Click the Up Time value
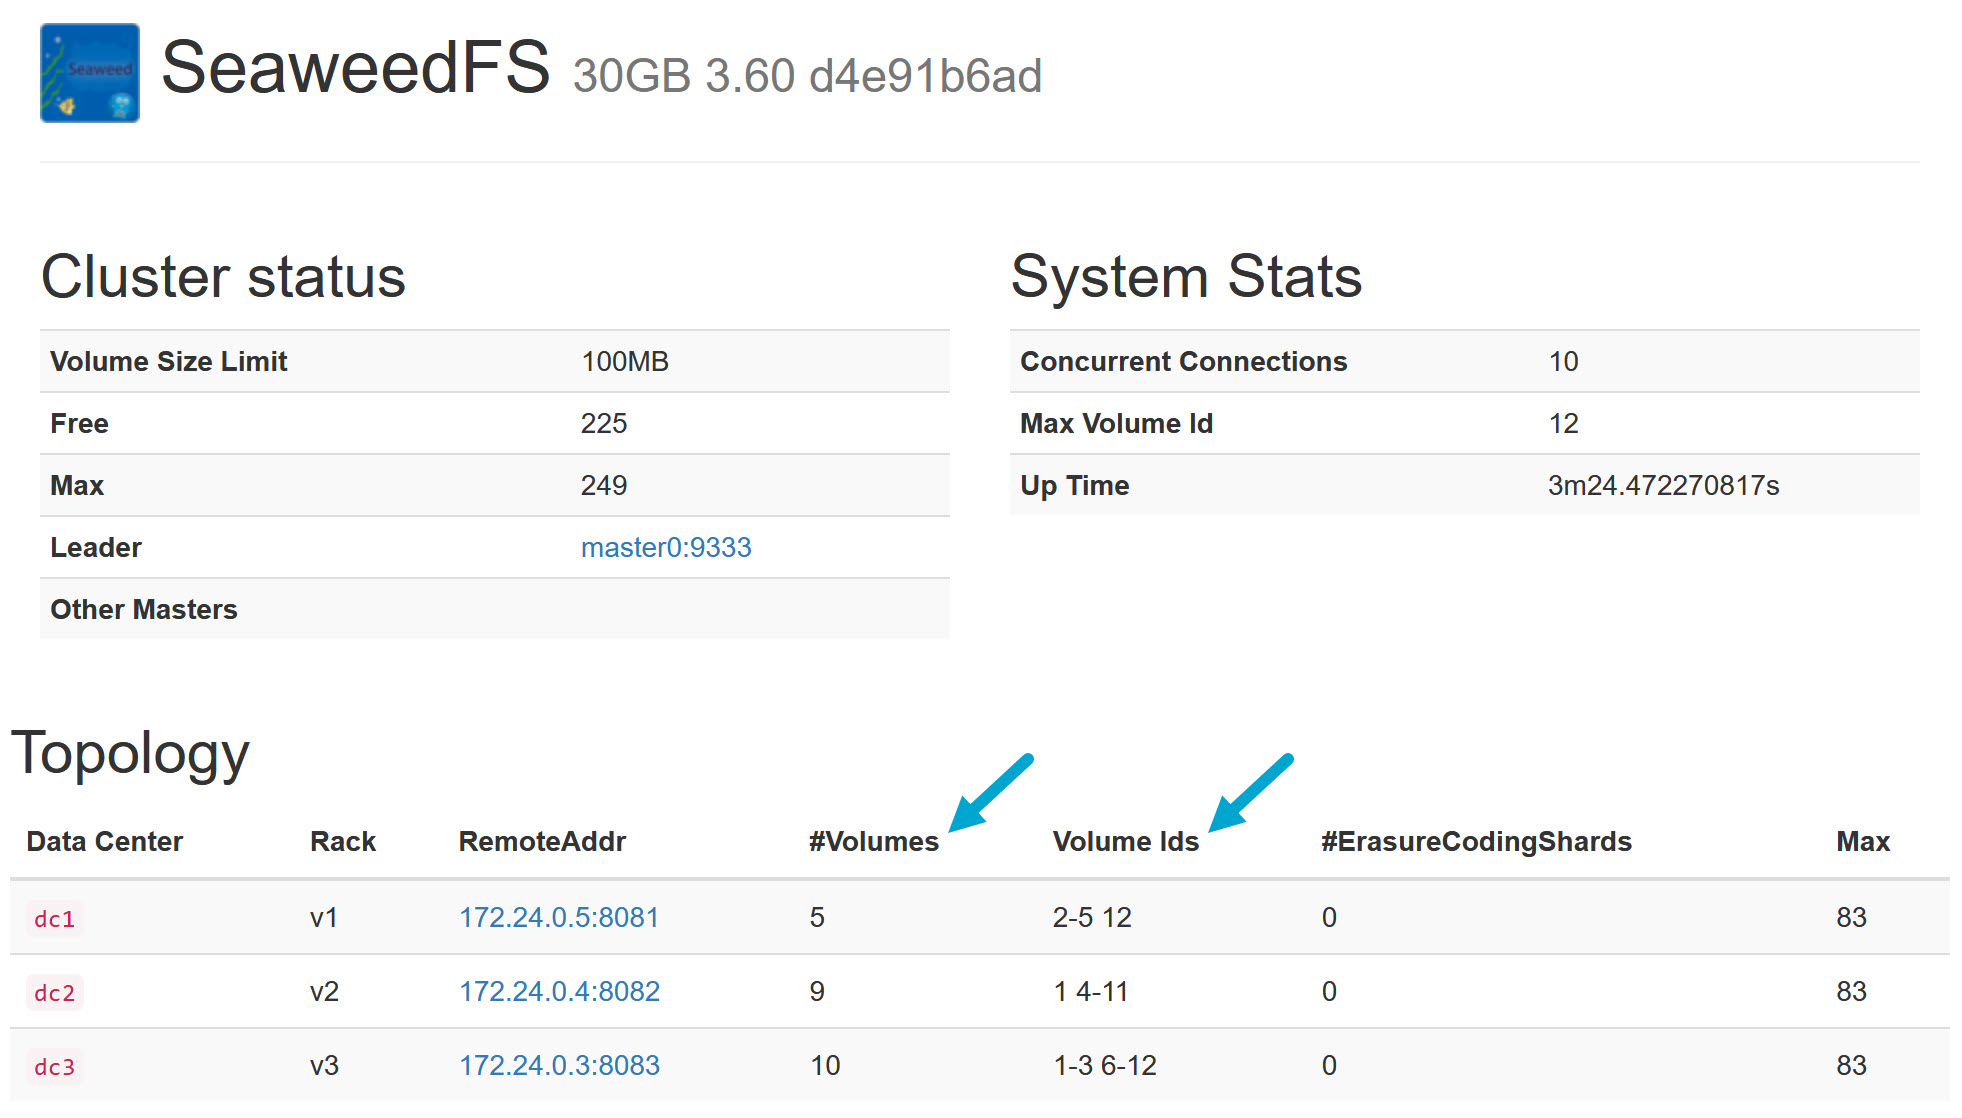Viewport: 1962px width, 1118px height. 1662,485
